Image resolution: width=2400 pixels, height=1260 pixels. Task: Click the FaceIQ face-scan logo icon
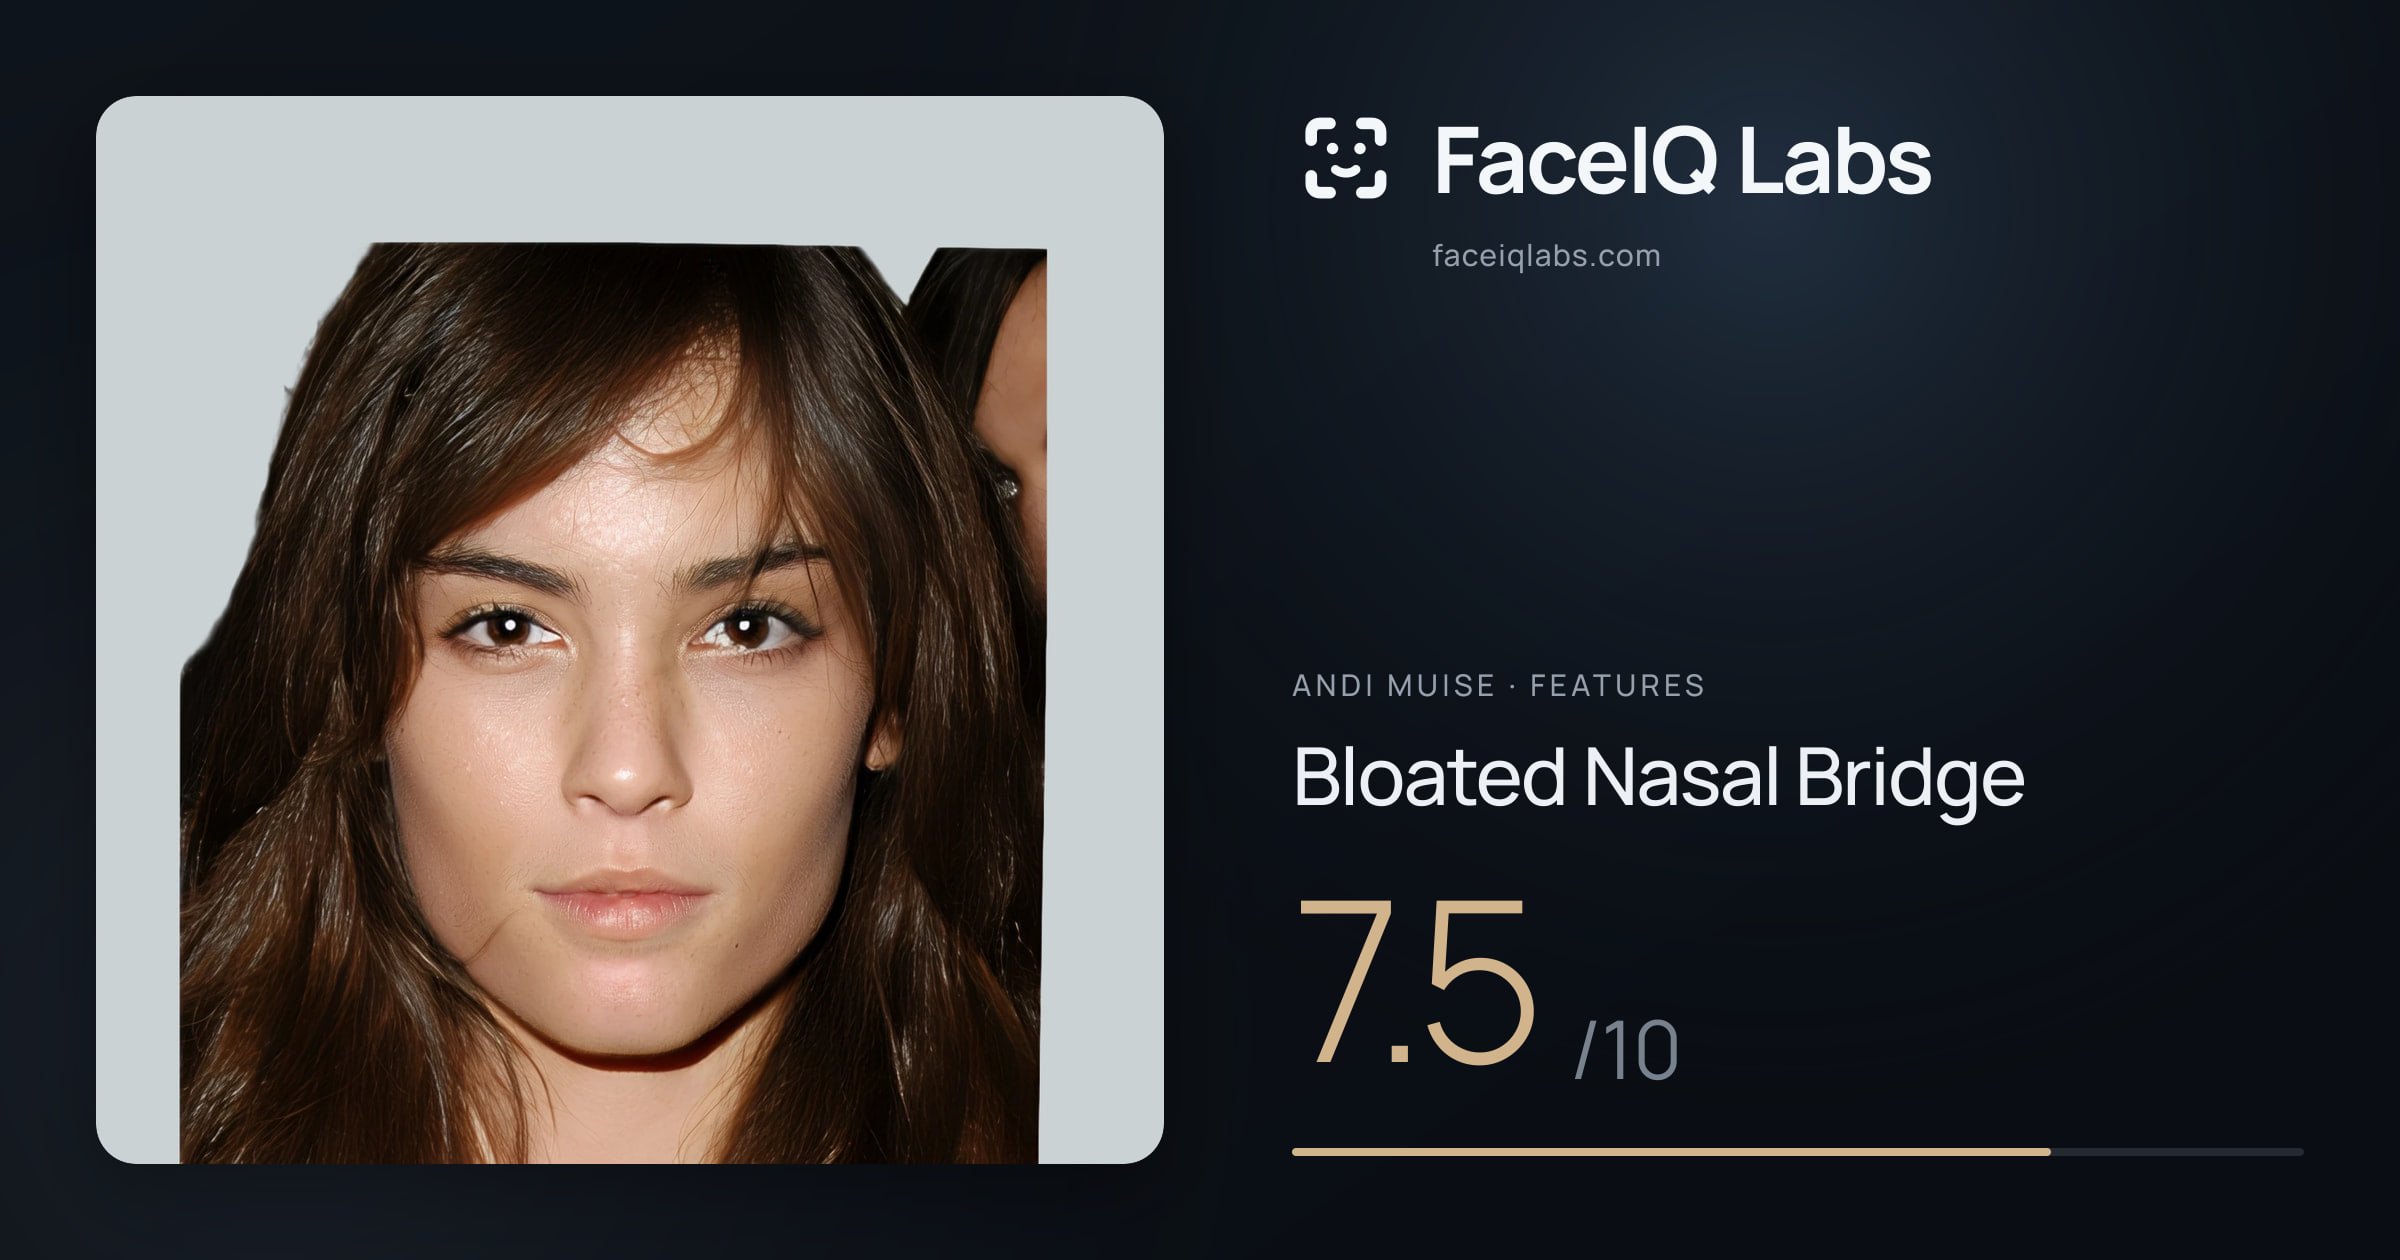1346,158
